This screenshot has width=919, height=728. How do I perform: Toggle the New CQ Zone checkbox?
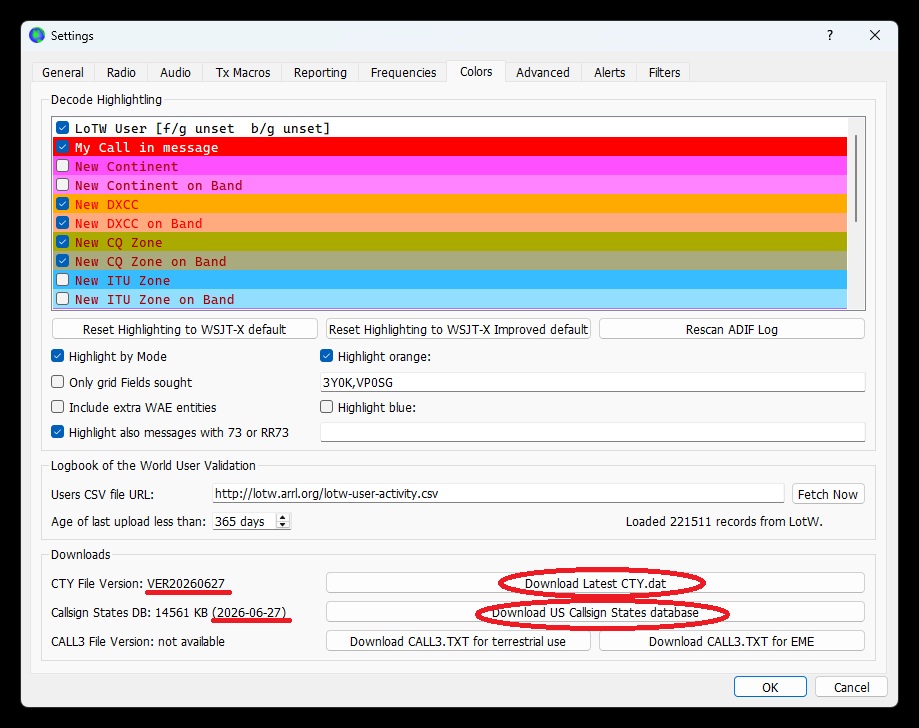63,241
